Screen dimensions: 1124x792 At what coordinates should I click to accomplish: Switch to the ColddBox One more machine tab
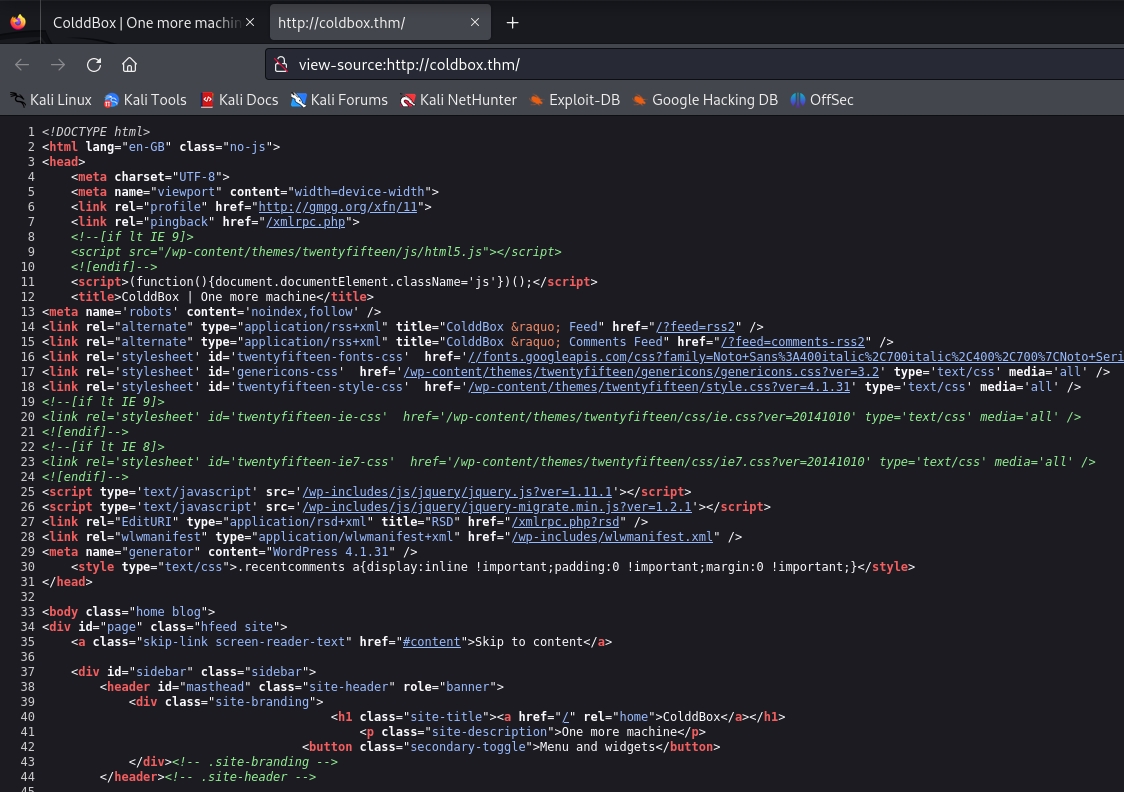[x=145, y=22]
